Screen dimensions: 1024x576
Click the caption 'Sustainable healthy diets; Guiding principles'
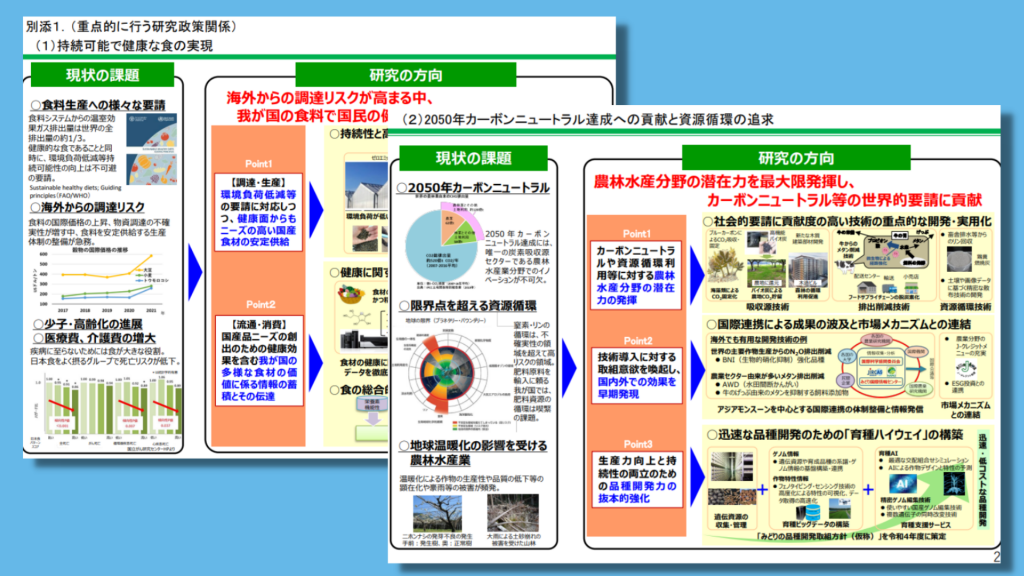75,191
